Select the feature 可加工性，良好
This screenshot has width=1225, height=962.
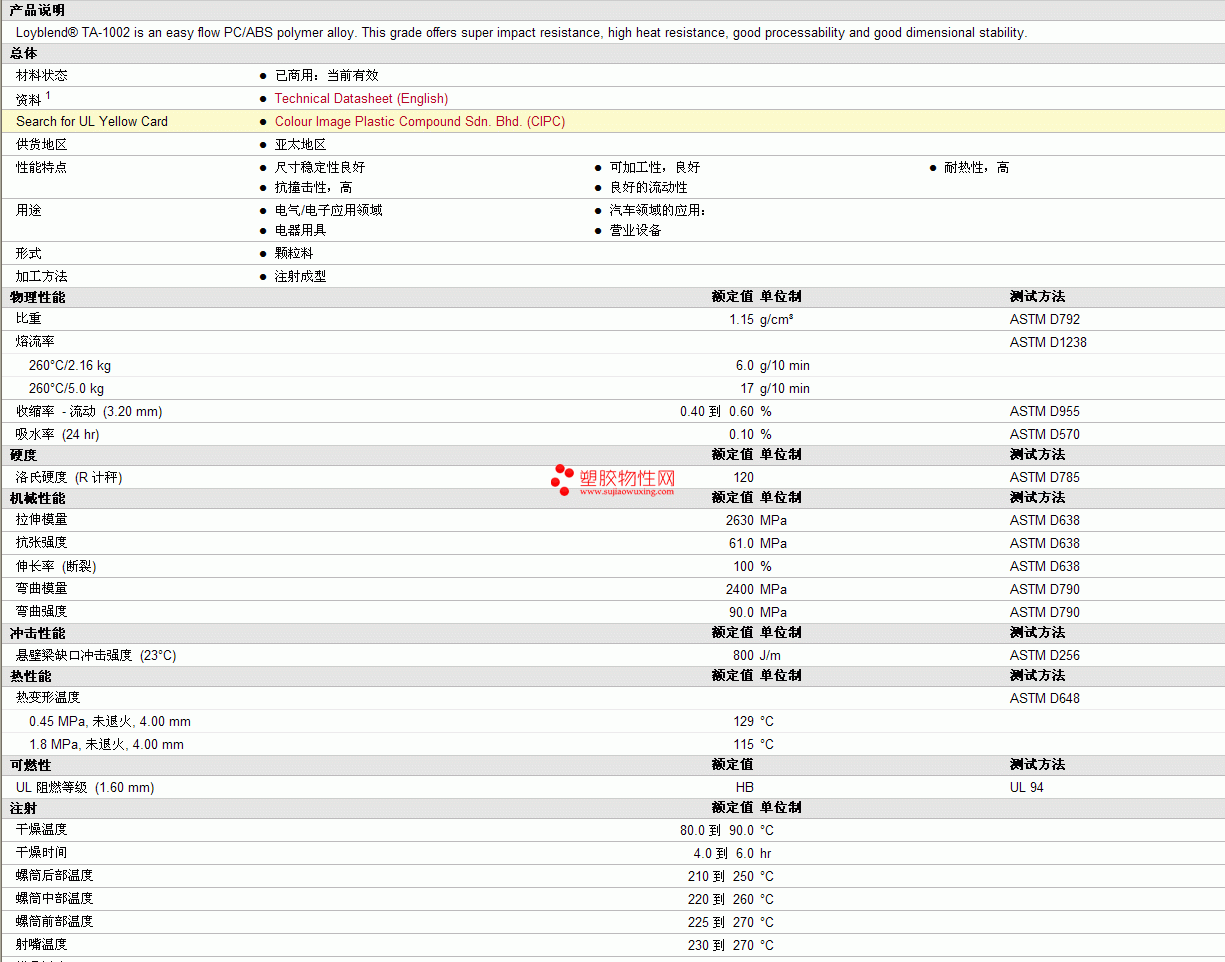pyautogui.click(x=655, y=167)
